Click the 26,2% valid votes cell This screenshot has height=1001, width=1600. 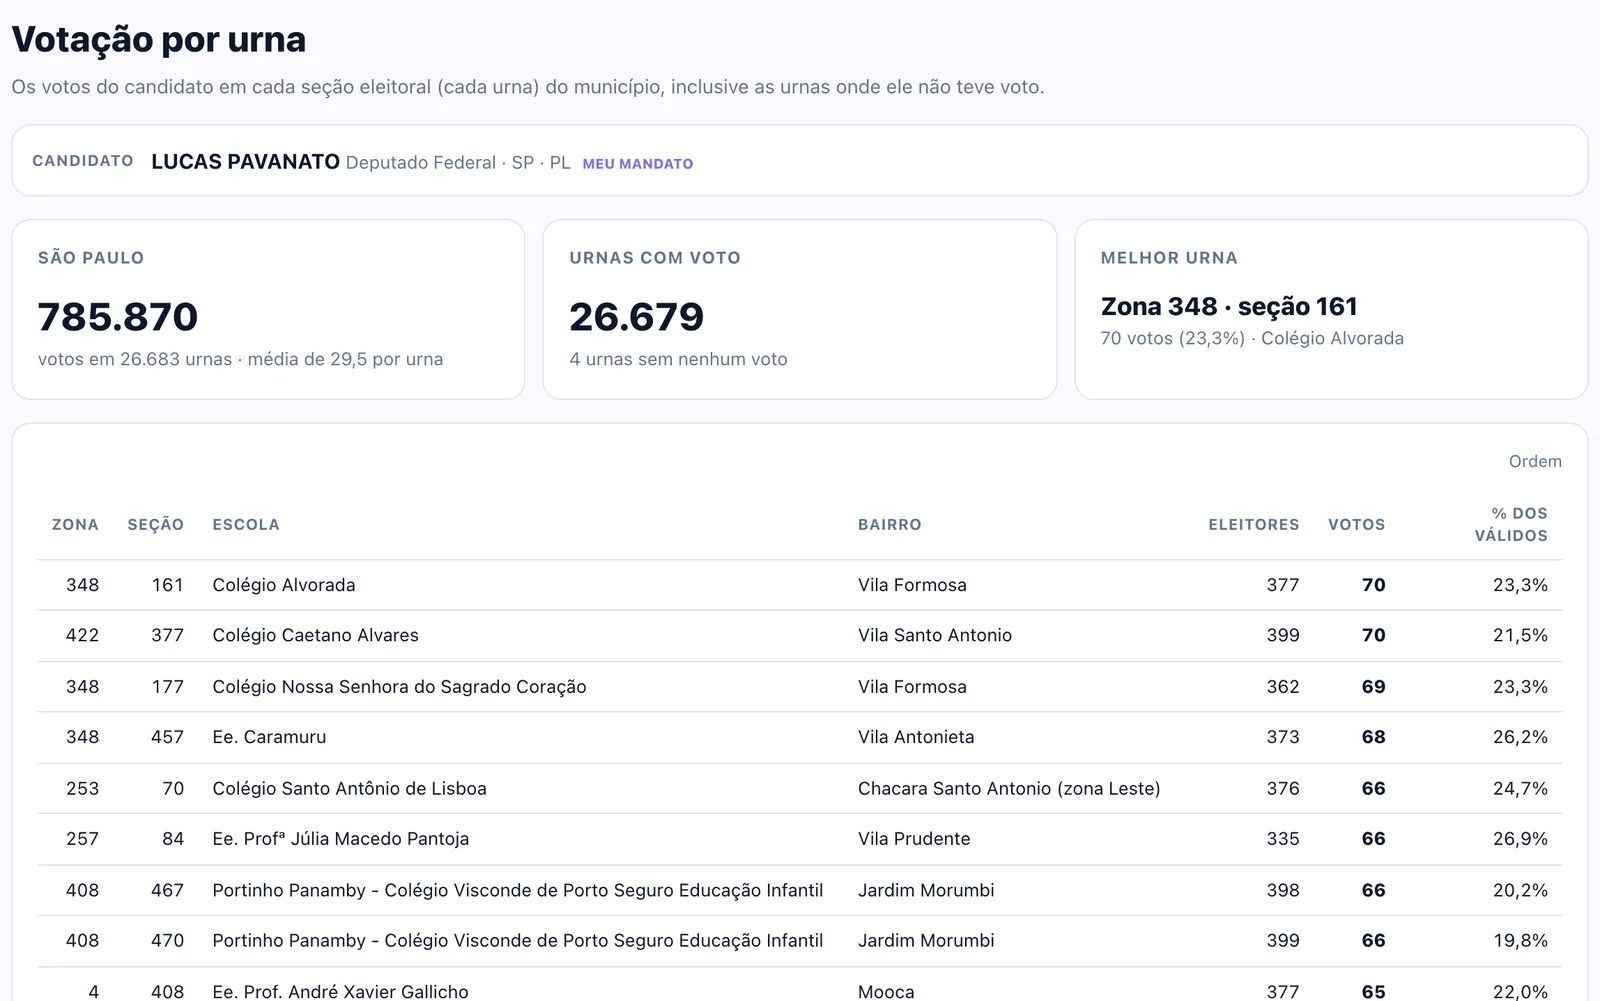(1520, 737)
